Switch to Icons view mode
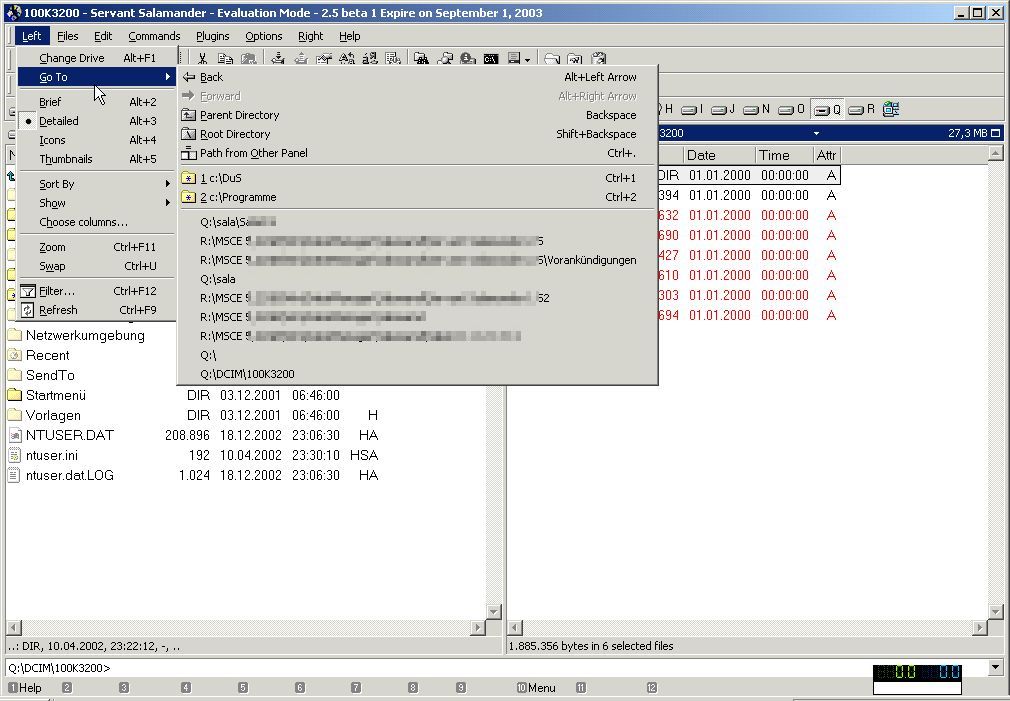Image resolution: width=1010 pixels, height=701 pixels. [x=96, y=140]
